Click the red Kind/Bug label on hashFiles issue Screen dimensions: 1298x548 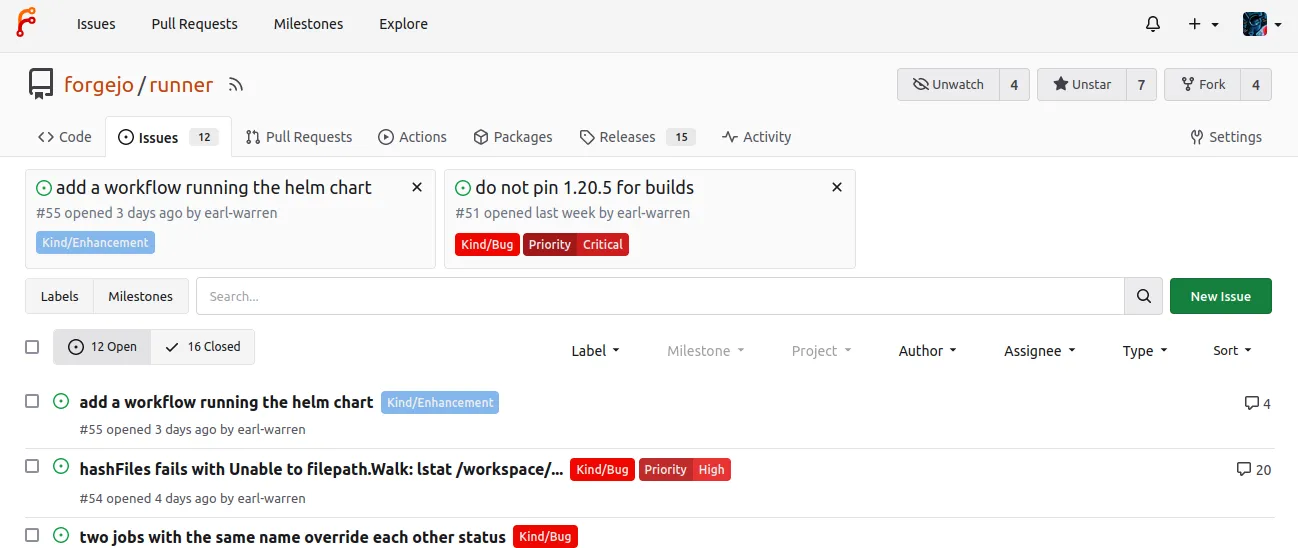602,469
